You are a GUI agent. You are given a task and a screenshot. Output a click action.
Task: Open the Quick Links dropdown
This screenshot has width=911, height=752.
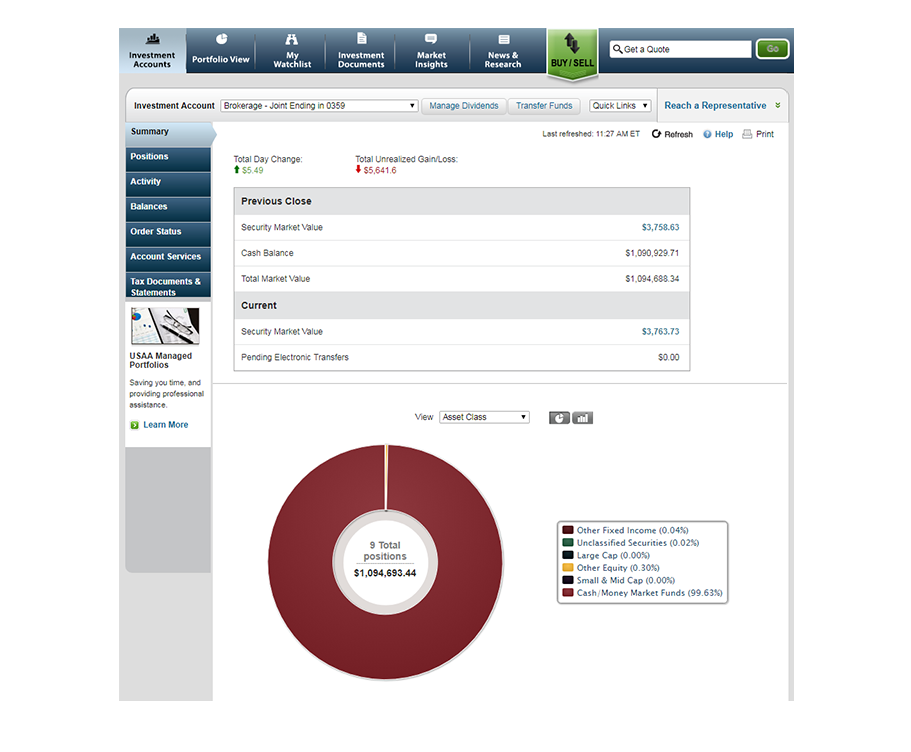click(x=620, y=106)
